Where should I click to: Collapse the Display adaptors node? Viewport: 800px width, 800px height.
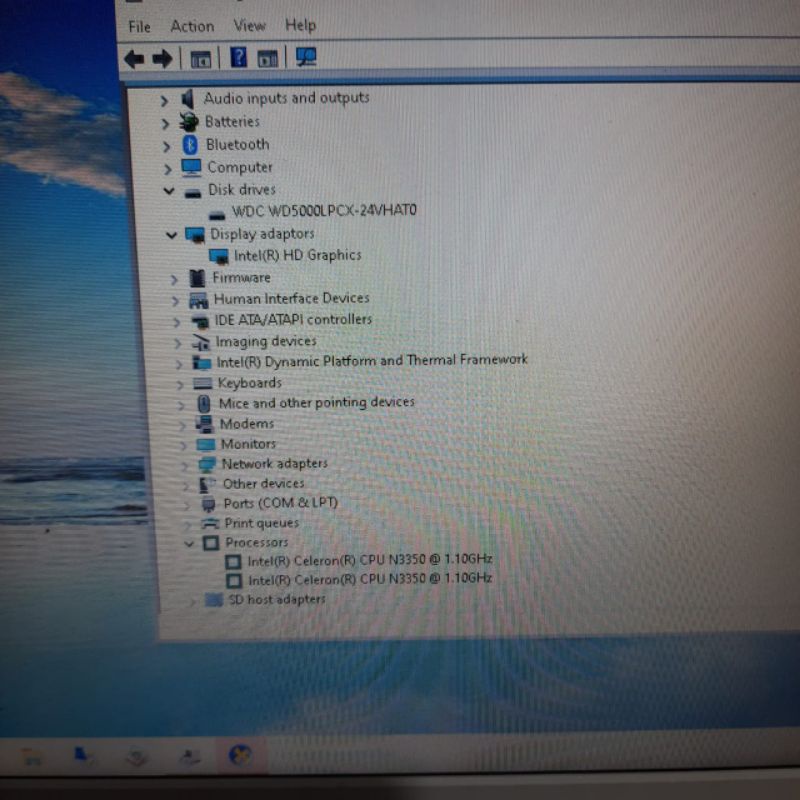[x=171, y=235]
